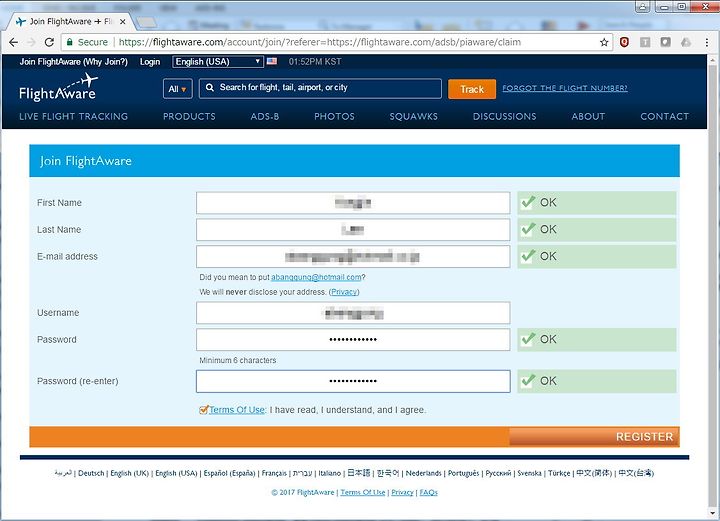The image size is (720, 521).
Task: Click the browser address bar URL
Action: (x=320, y=42)
